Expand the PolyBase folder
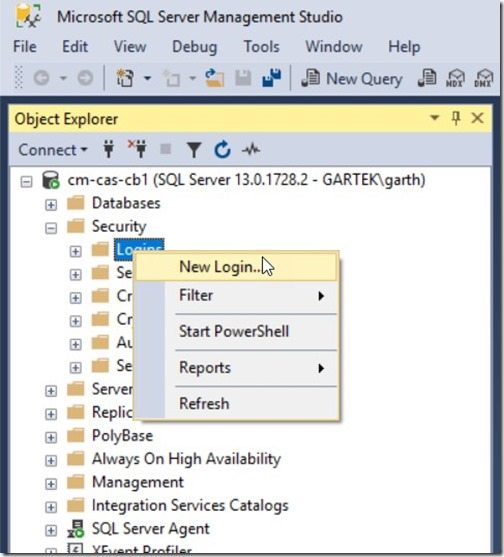504x557 pixels. coord(51,437)
